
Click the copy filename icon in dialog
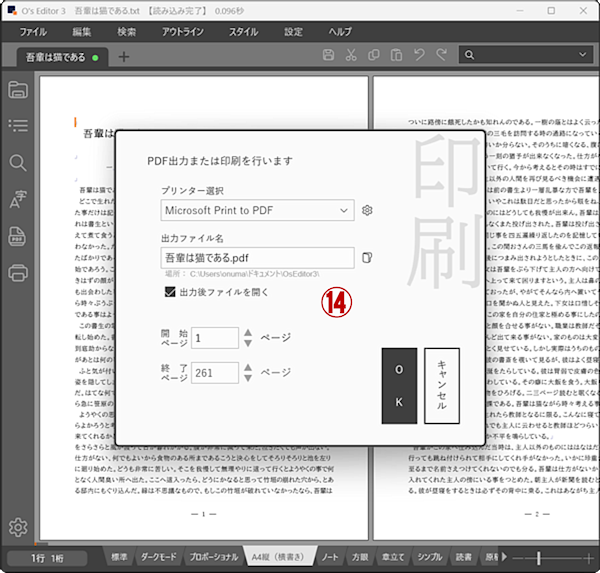click(x=367, y=258)
